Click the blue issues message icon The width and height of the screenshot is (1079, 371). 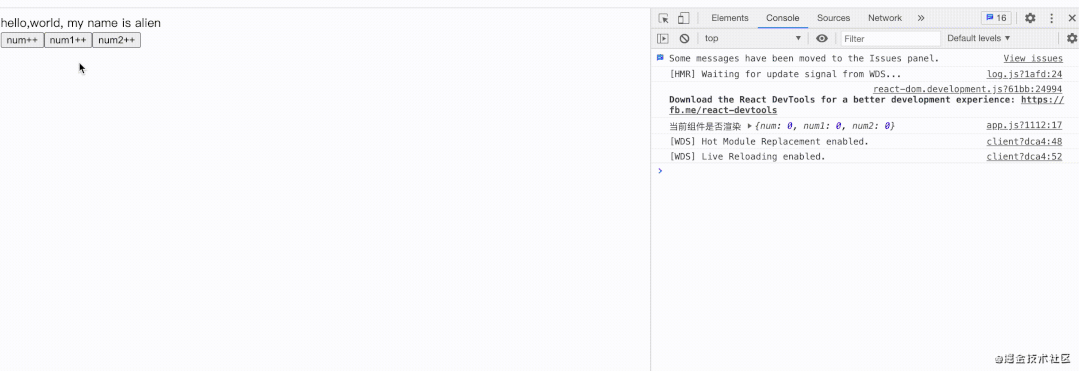(x=660, y=59)
